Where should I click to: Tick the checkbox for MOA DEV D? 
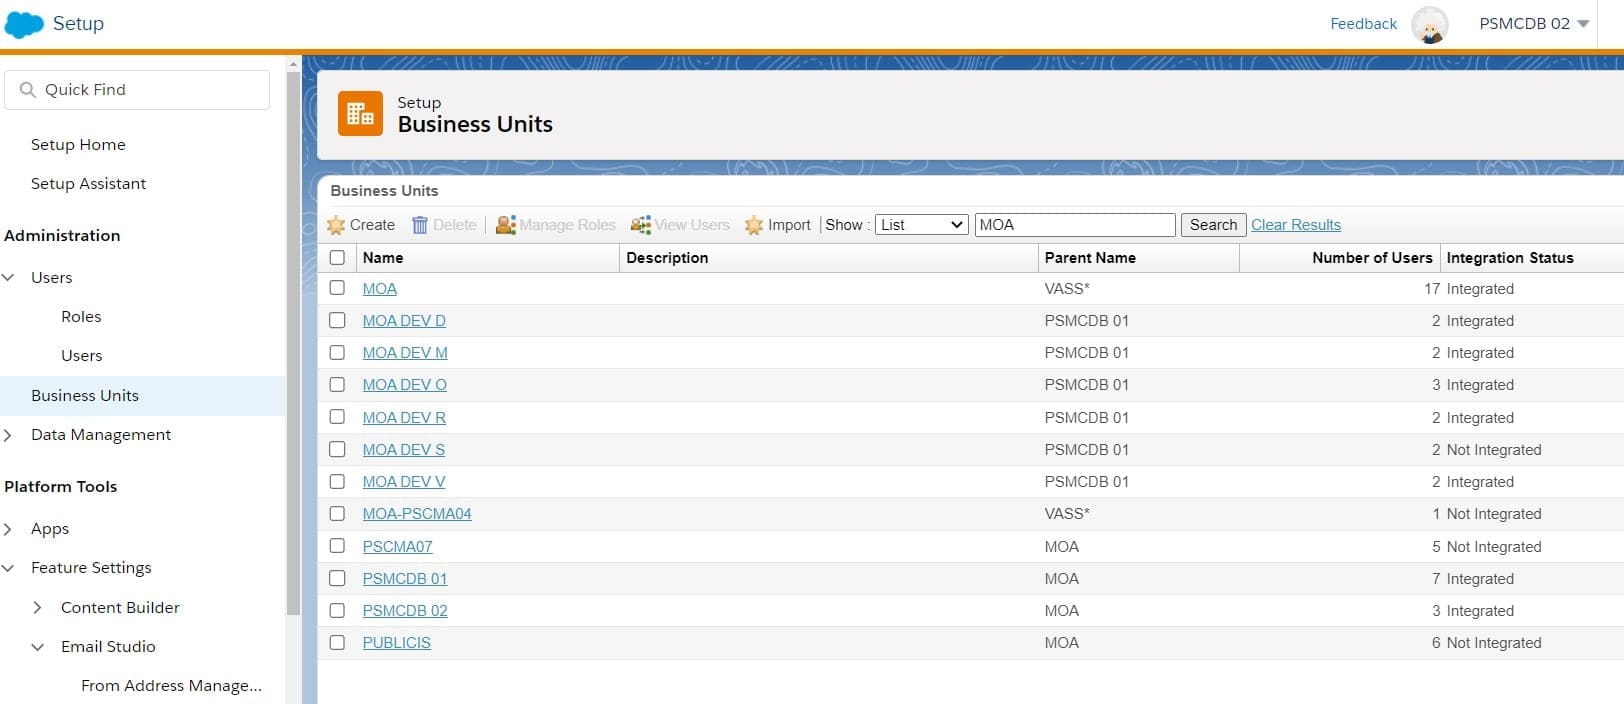tap(337, 321)
